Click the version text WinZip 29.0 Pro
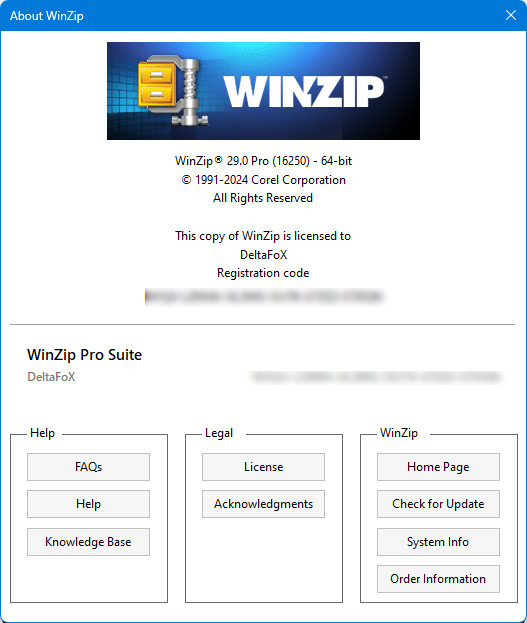 [264, 161]
